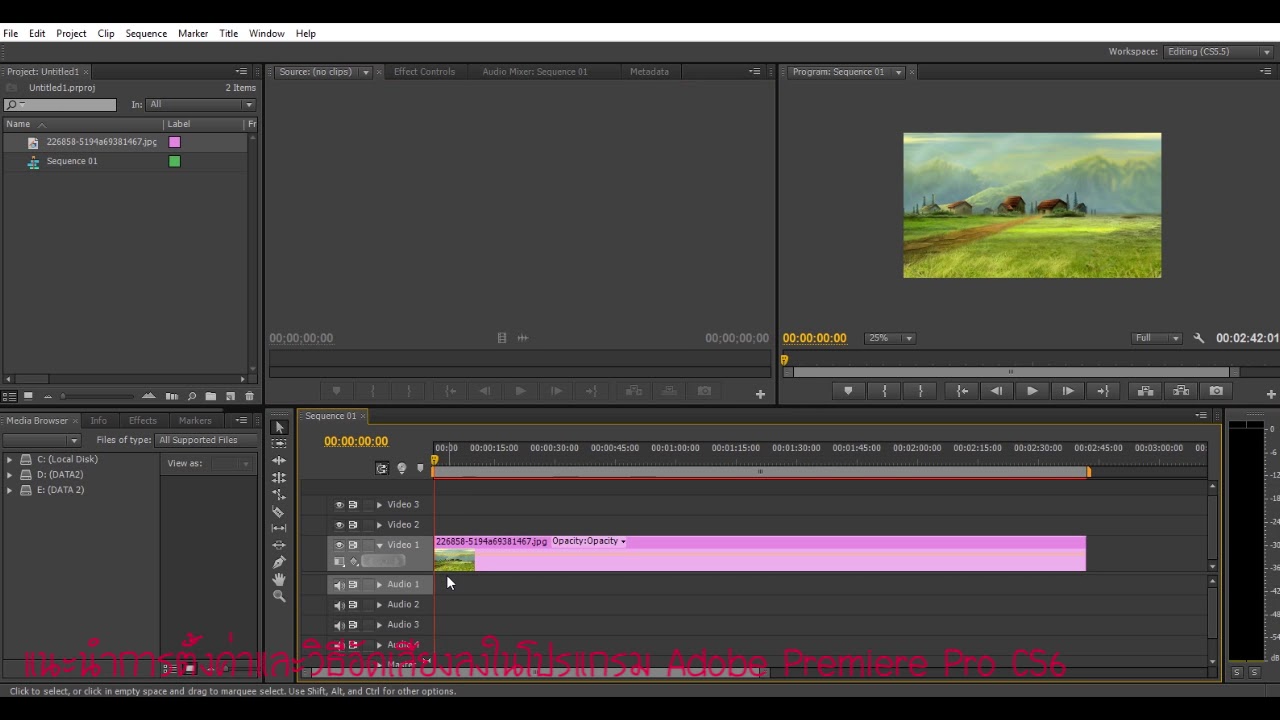
Task: Switch to the Audio Mixer: Sequence 01 tab
Action: pos(535,72)
